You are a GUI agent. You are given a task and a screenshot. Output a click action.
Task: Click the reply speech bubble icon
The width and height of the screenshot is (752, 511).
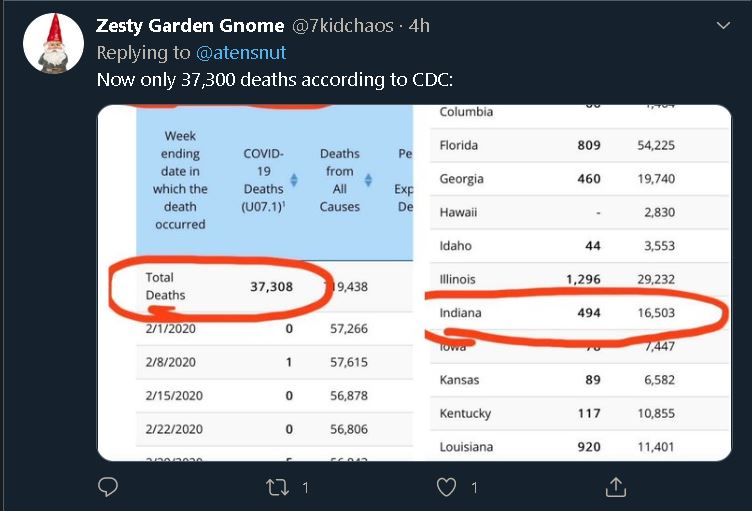point(108,487)
